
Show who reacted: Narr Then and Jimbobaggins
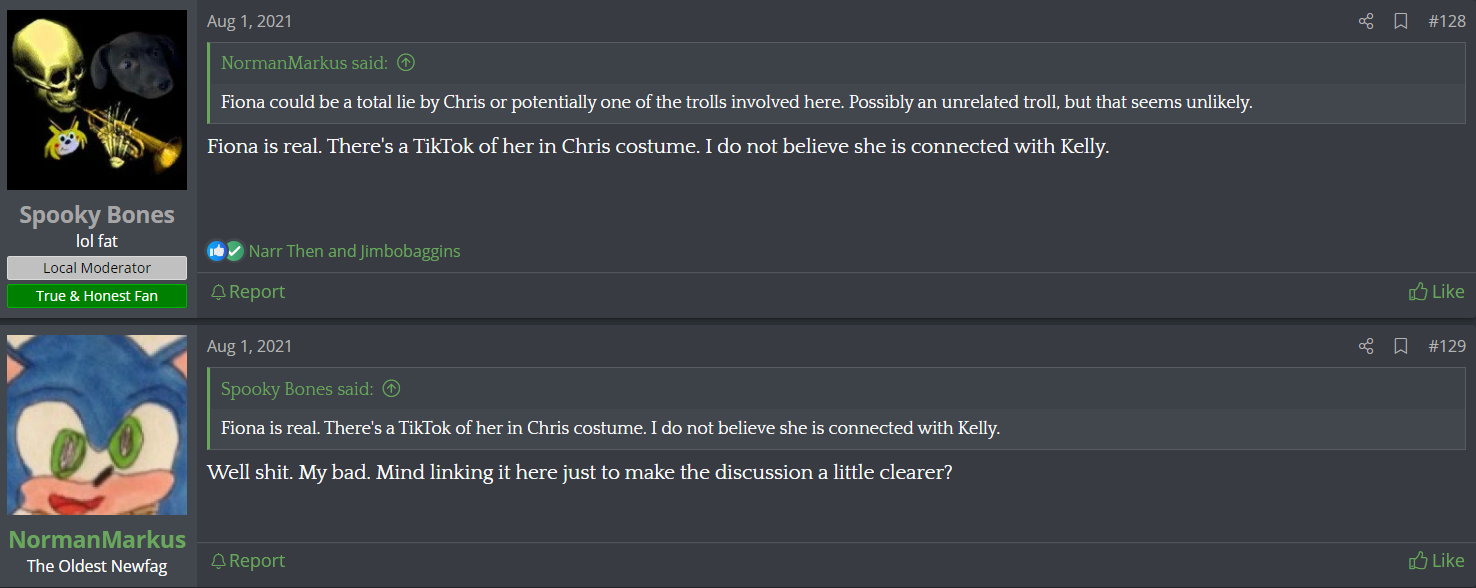354,251
